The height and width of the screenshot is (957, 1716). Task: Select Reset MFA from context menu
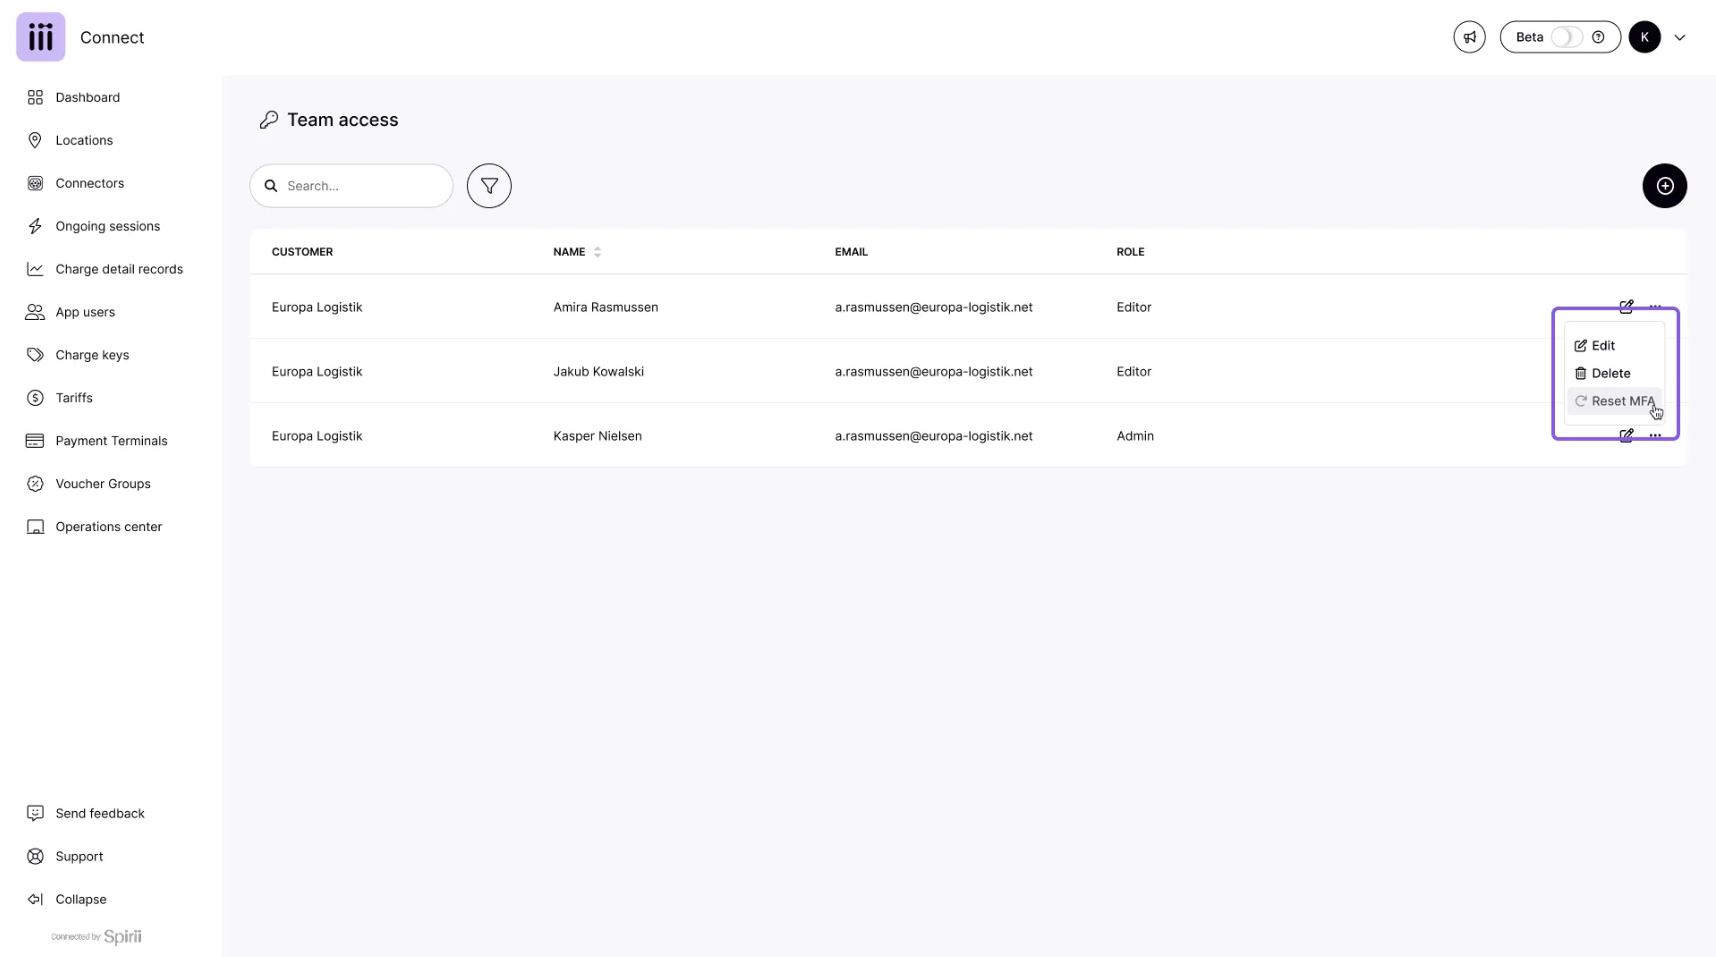tap(1621, 401)
